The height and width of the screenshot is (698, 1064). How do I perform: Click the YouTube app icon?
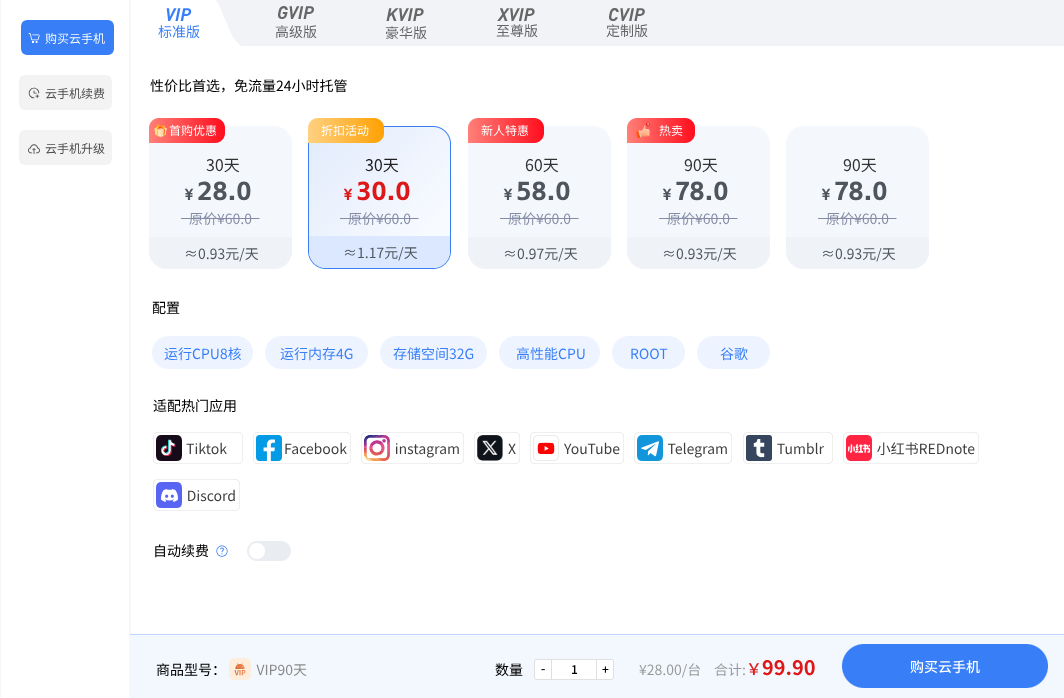click(546, 448)
